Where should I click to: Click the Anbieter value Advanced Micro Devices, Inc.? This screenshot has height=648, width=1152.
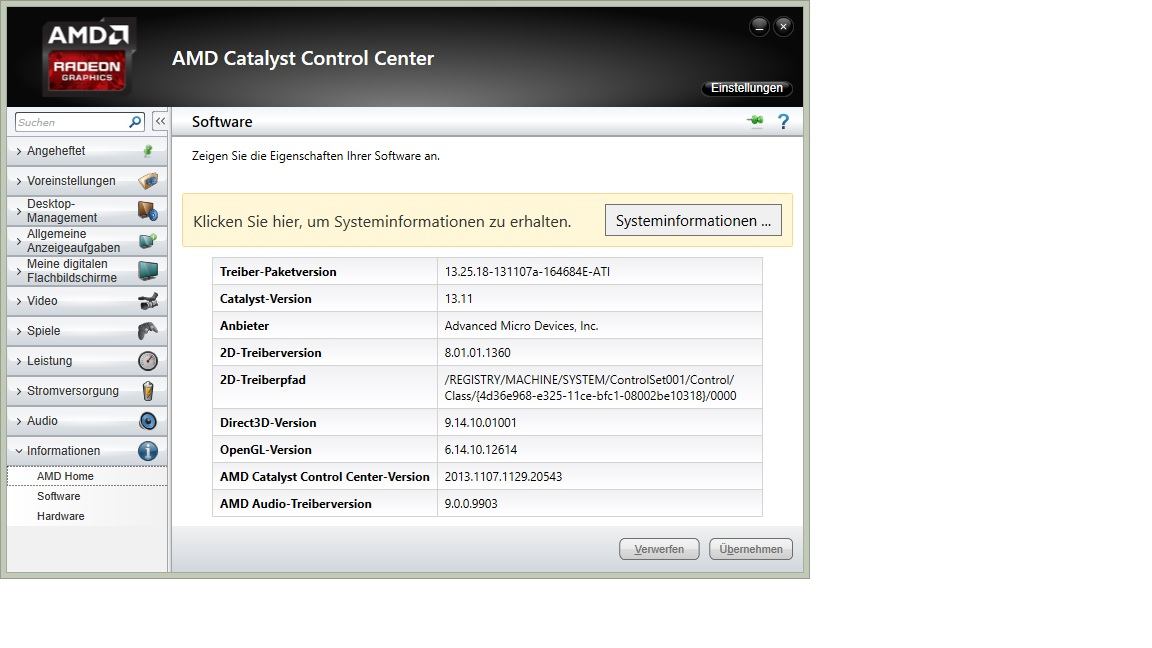click(522, 325)
